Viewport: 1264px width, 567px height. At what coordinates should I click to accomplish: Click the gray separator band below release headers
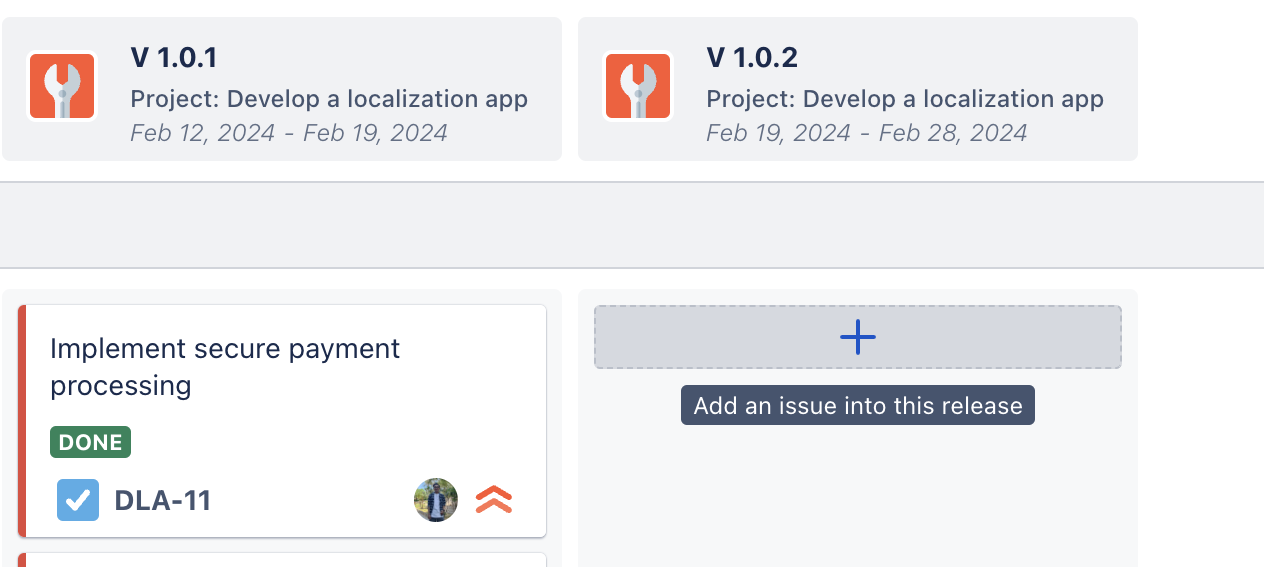click(632, 225)
